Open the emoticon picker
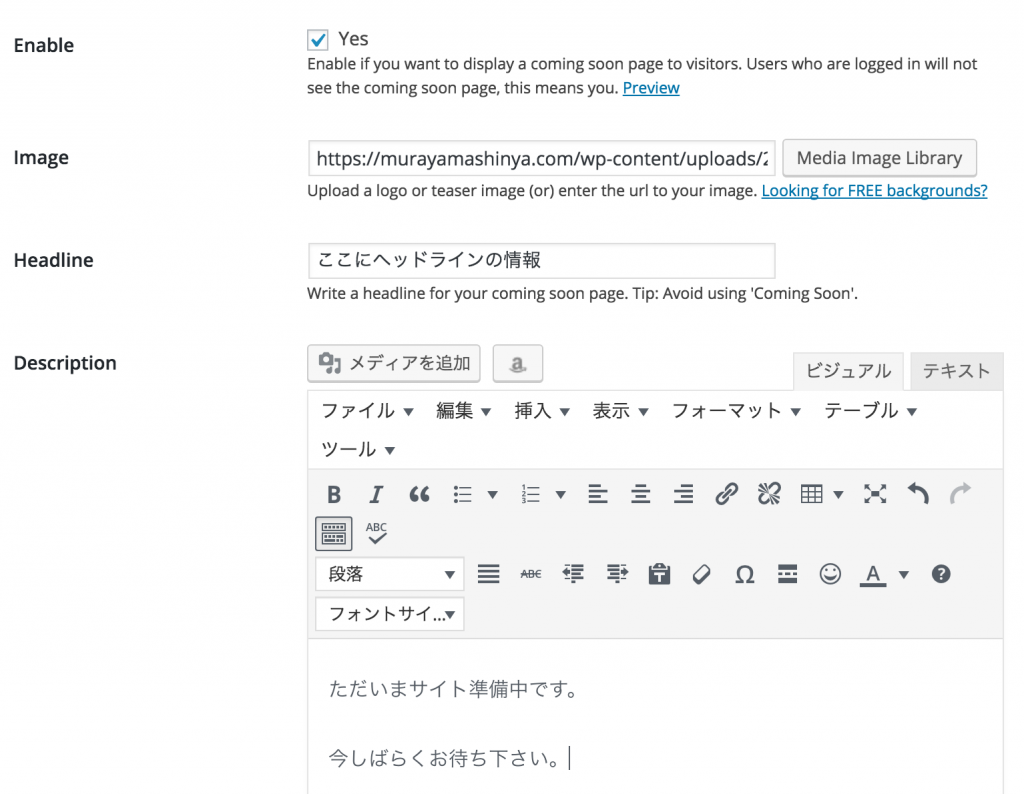The height and width of the screenshot is (794, 1024). pyautogui.click(x=830, y=574)
